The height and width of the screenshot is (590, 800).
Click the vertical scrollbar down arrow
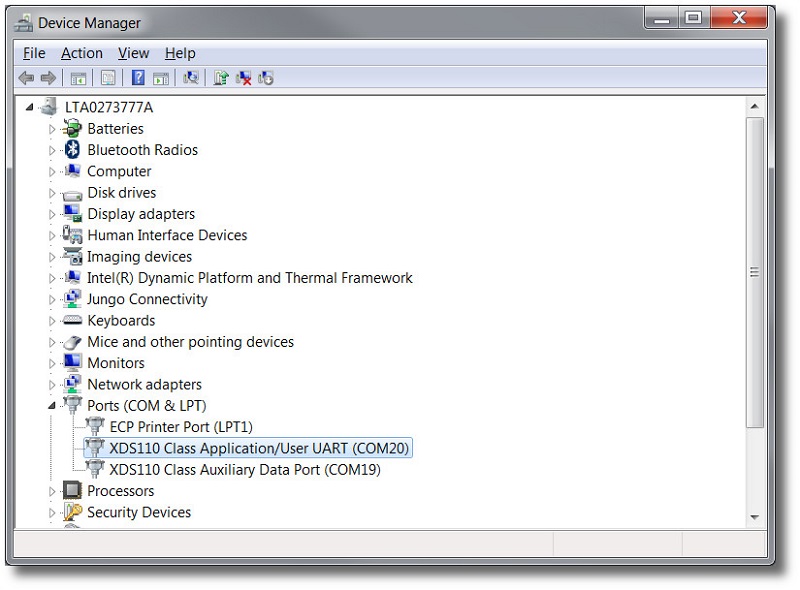tap(755, 516)
